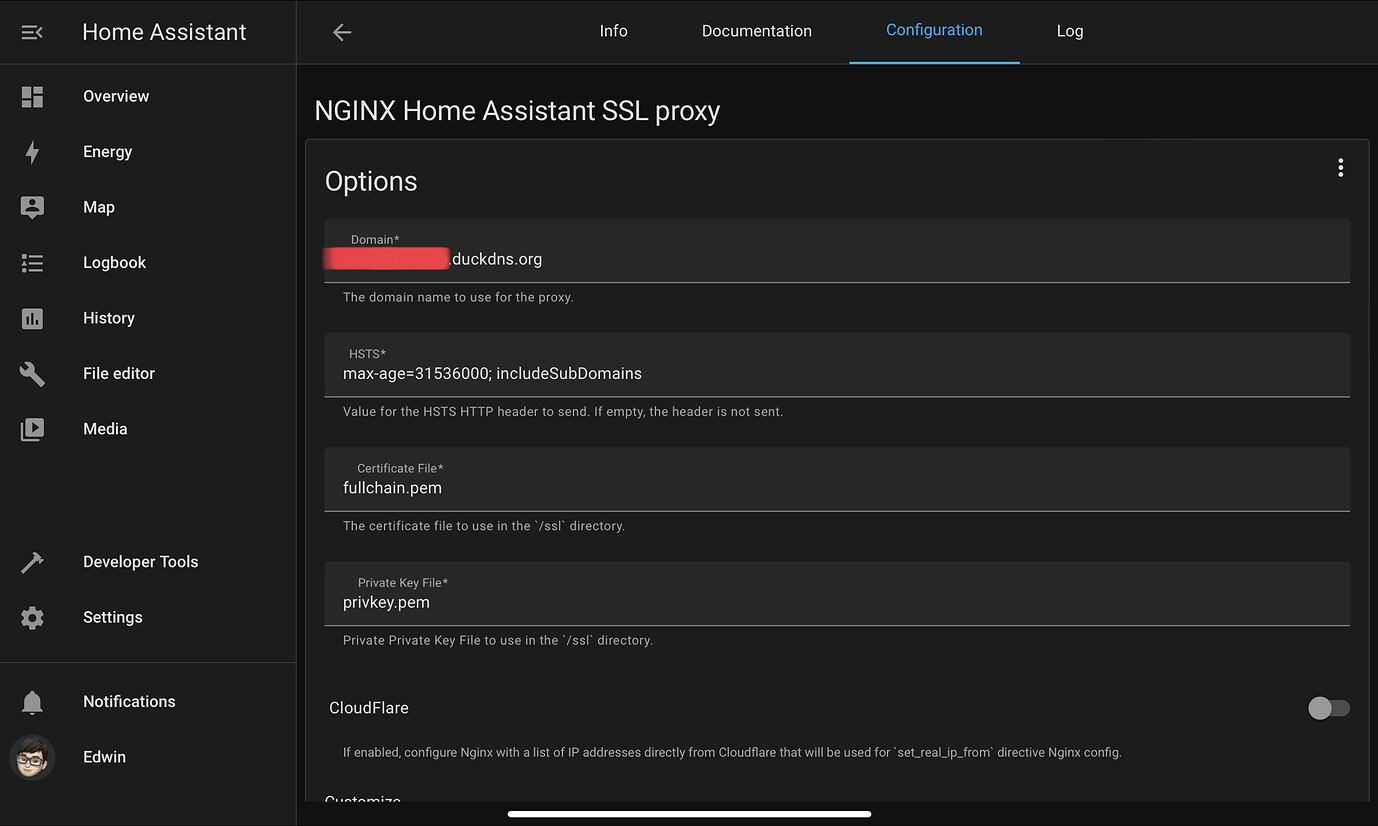
Task: Open Developer Tools
Action: click(x=140, y=561)
